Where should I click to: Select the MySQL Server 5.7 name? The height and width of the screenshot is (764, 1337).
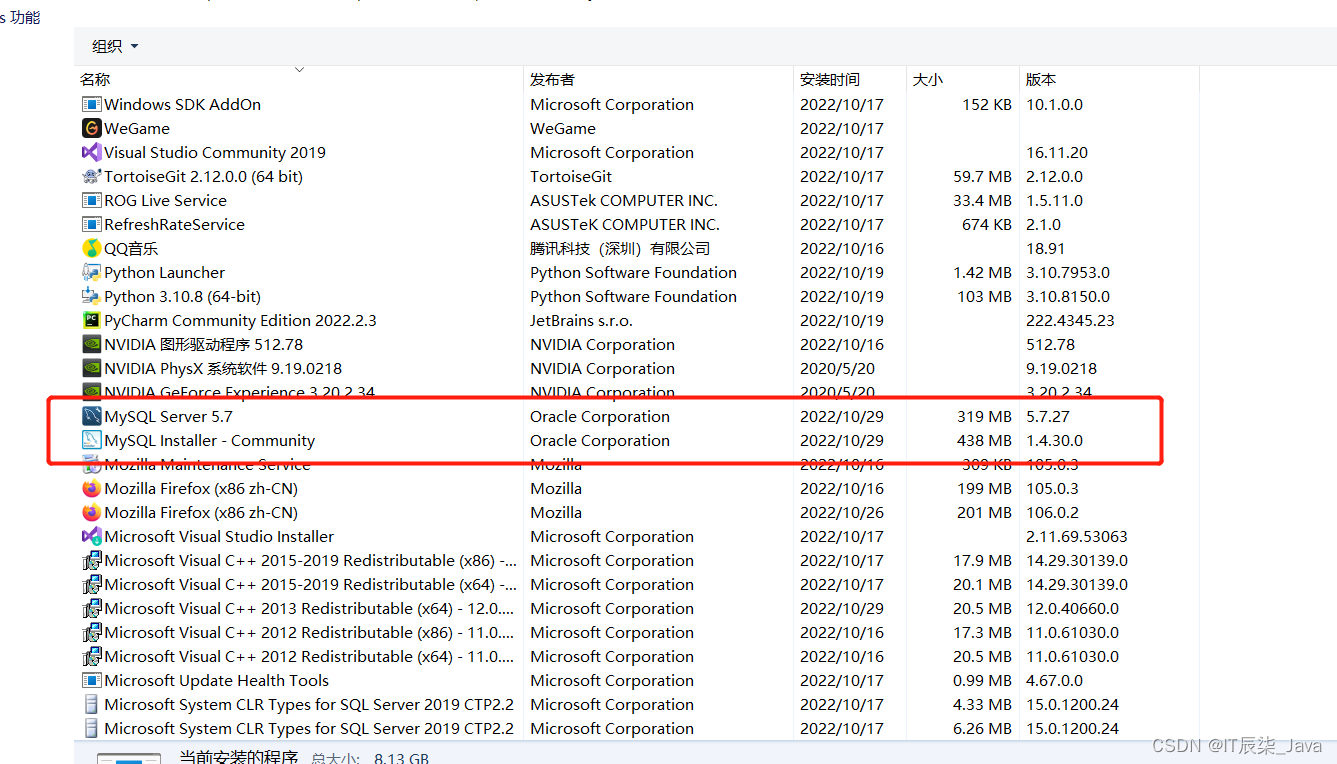(x=168, y=416)
